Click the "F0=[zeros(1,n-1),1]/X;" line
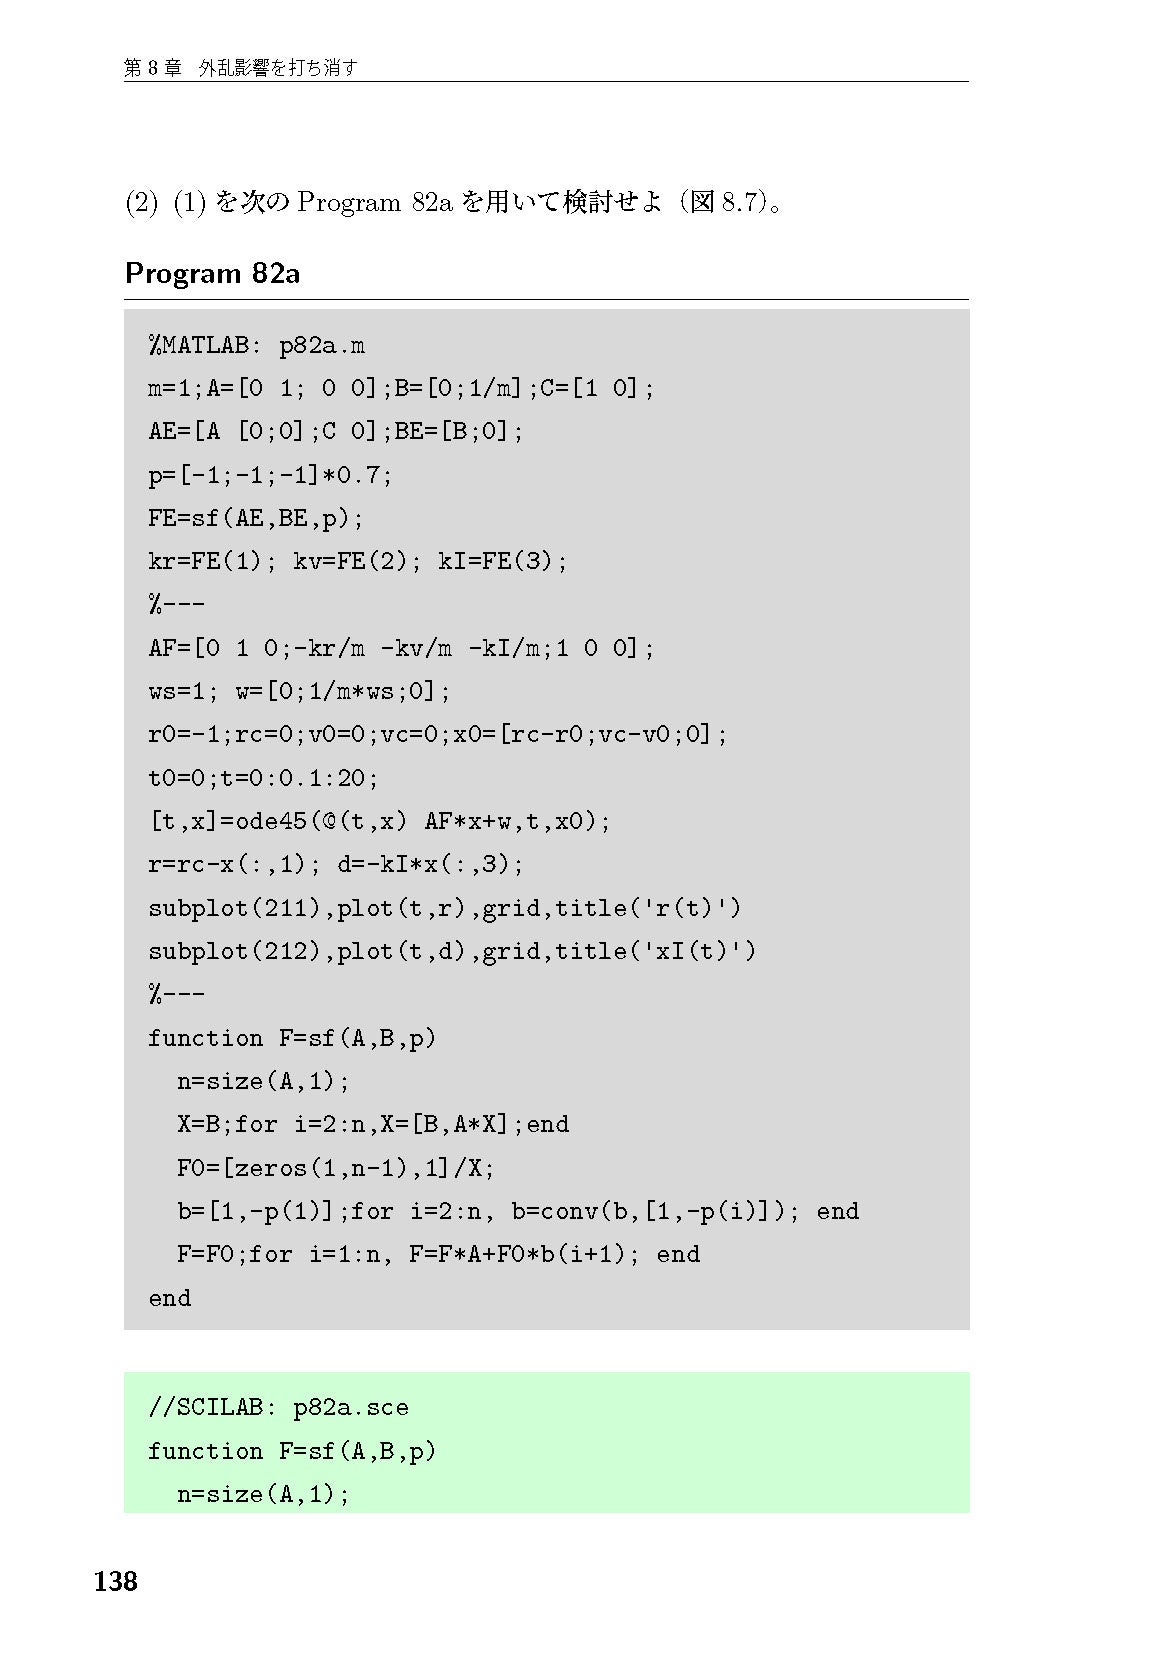 pos(336,1168)
